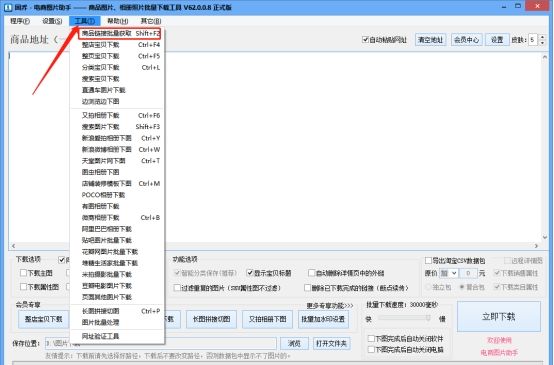The image size is (554, 365).
Task: Open the 更多专享功能>>> link
Action: [x=330, y=305]
